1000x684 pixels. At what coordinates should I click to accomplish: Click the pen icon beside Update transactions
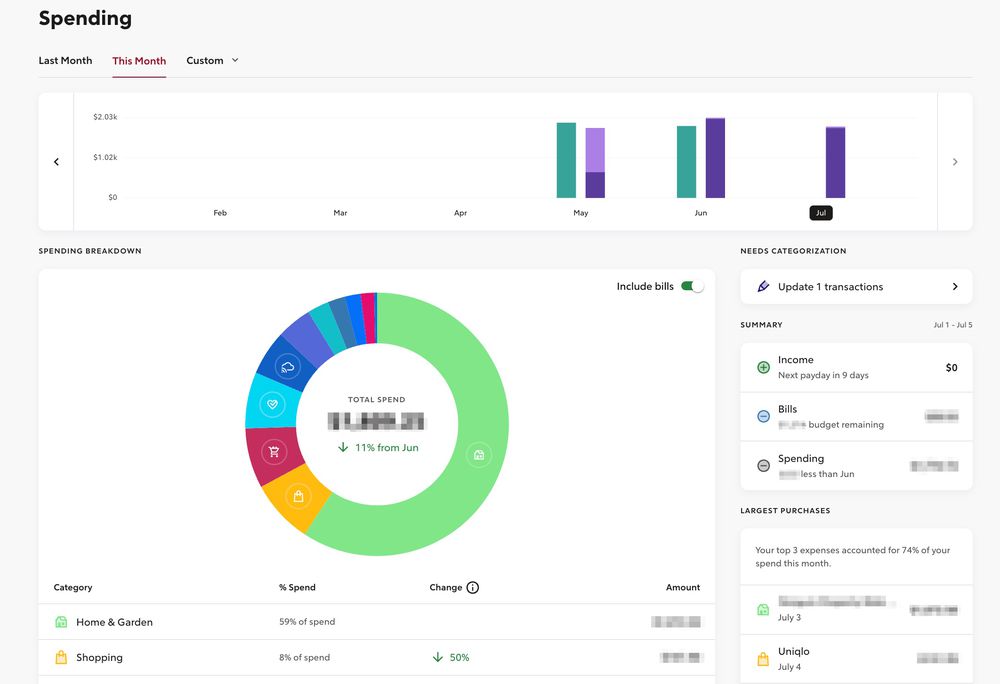(763, 286)
